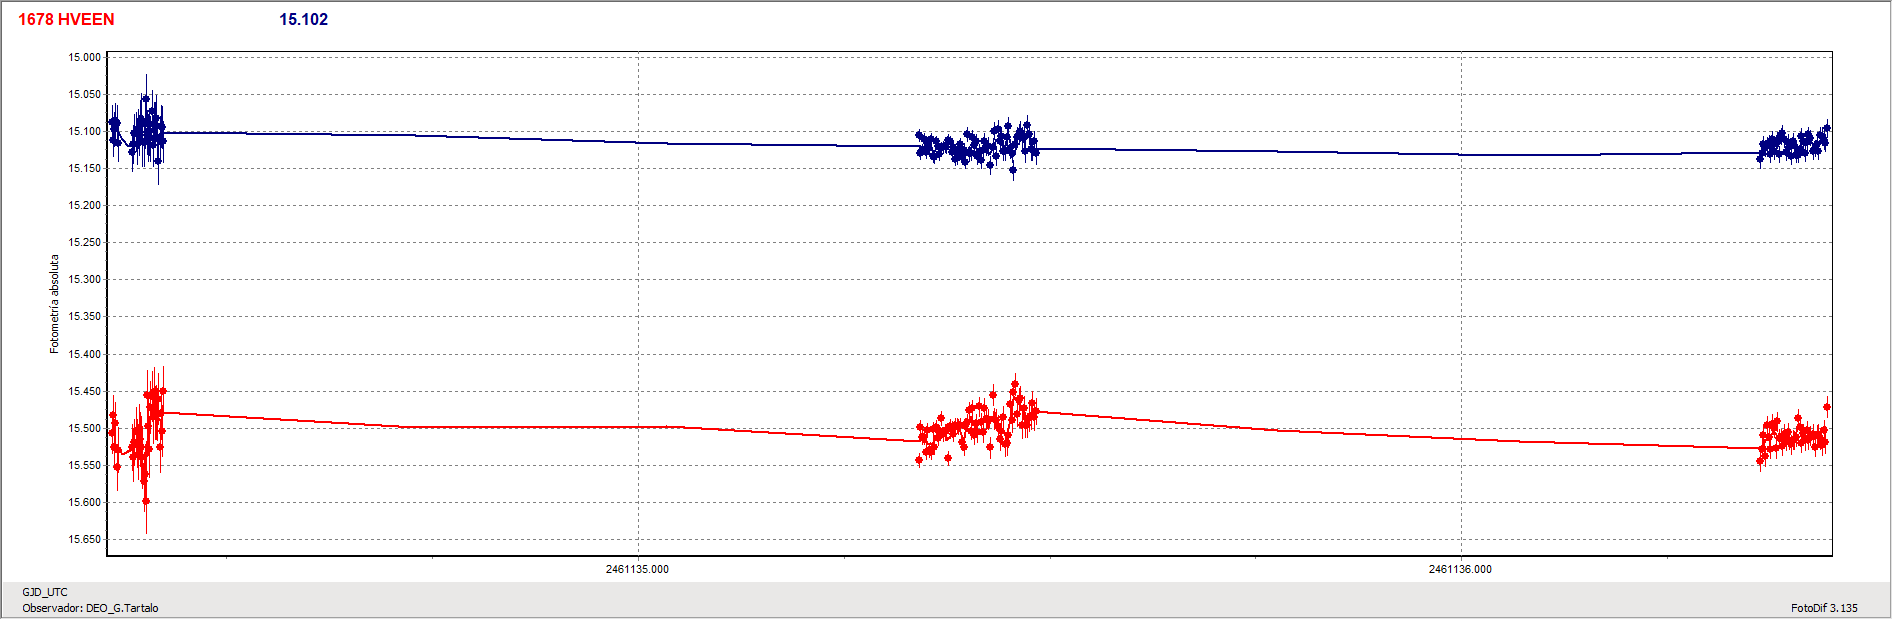Image resolution: width=1893 pixels, height=620 pixels.
Task: Click the blue 15.102 magnitude value
Action: point(303,19)
